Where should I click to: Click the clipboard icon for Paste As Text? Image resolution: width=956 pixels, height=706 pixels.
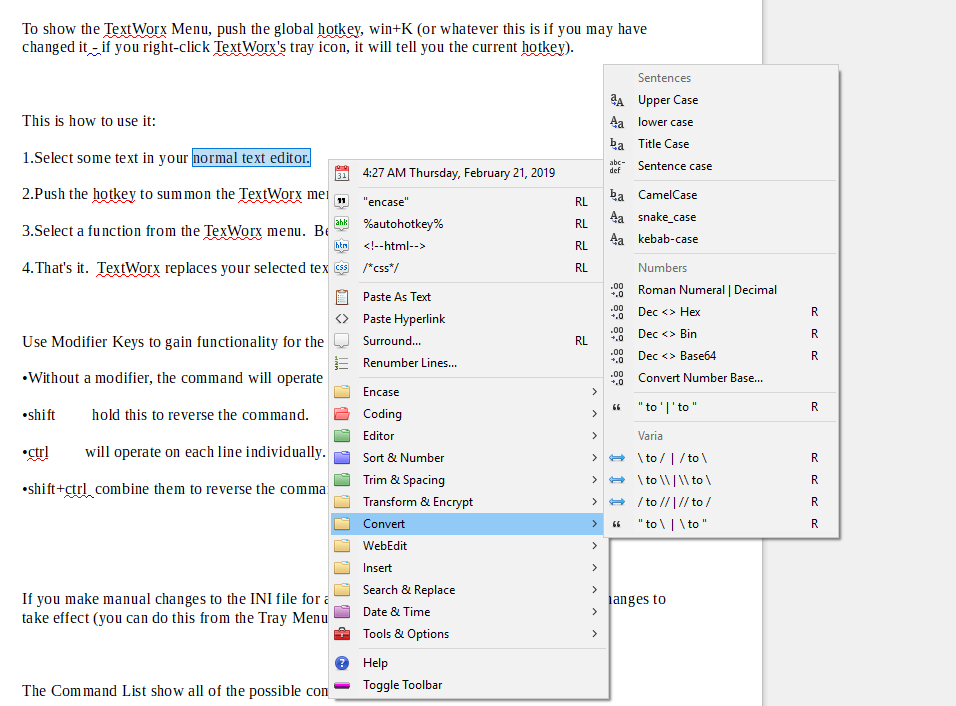click(x=342, y=297)
